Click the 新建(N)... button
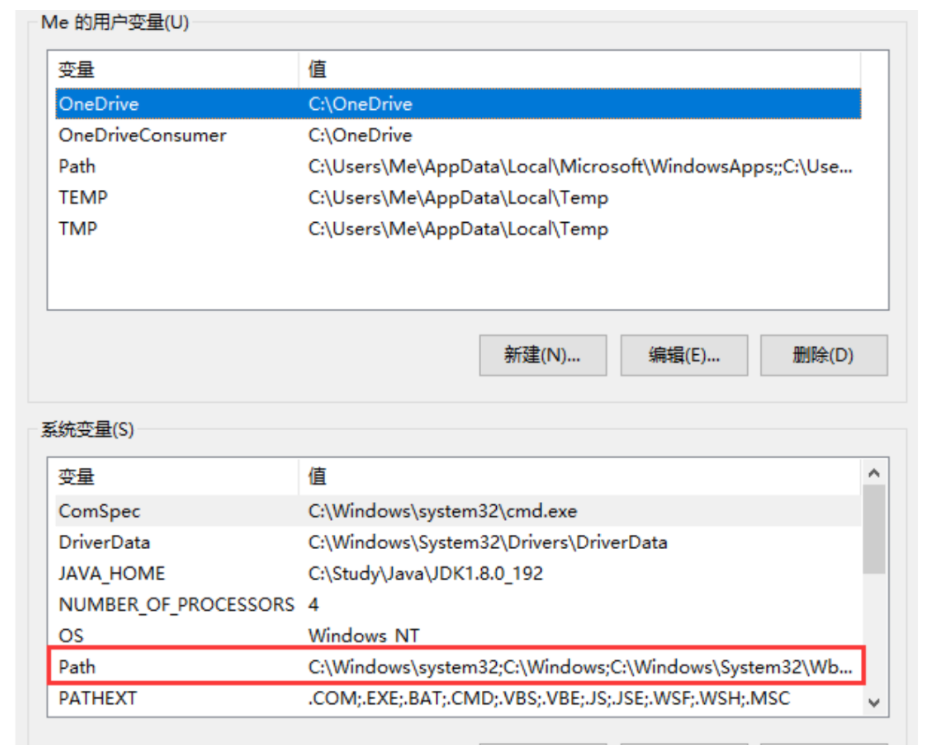Viewport: 950px width, 745px height. point(543,355)
